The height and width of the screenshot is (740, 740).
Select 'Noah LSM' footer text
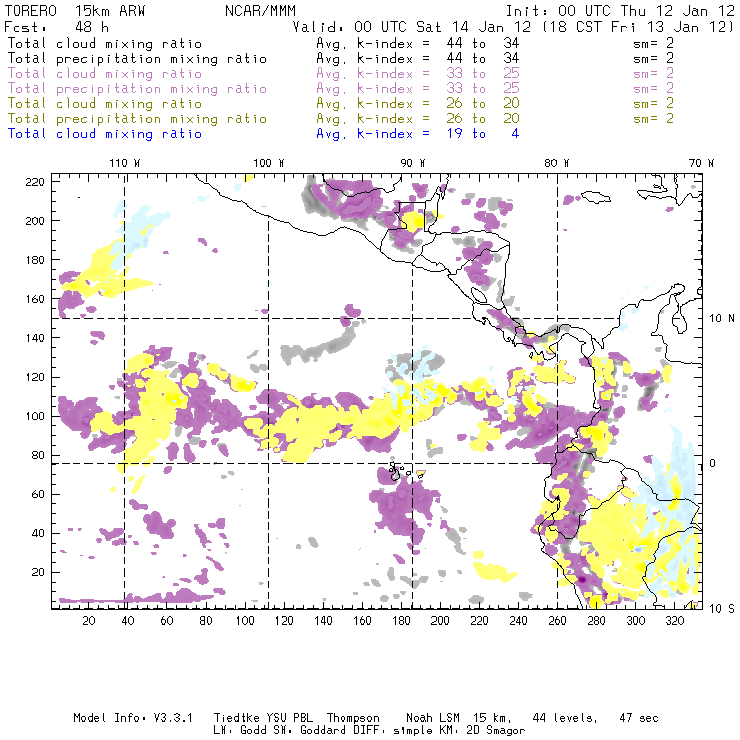point(433,718)
